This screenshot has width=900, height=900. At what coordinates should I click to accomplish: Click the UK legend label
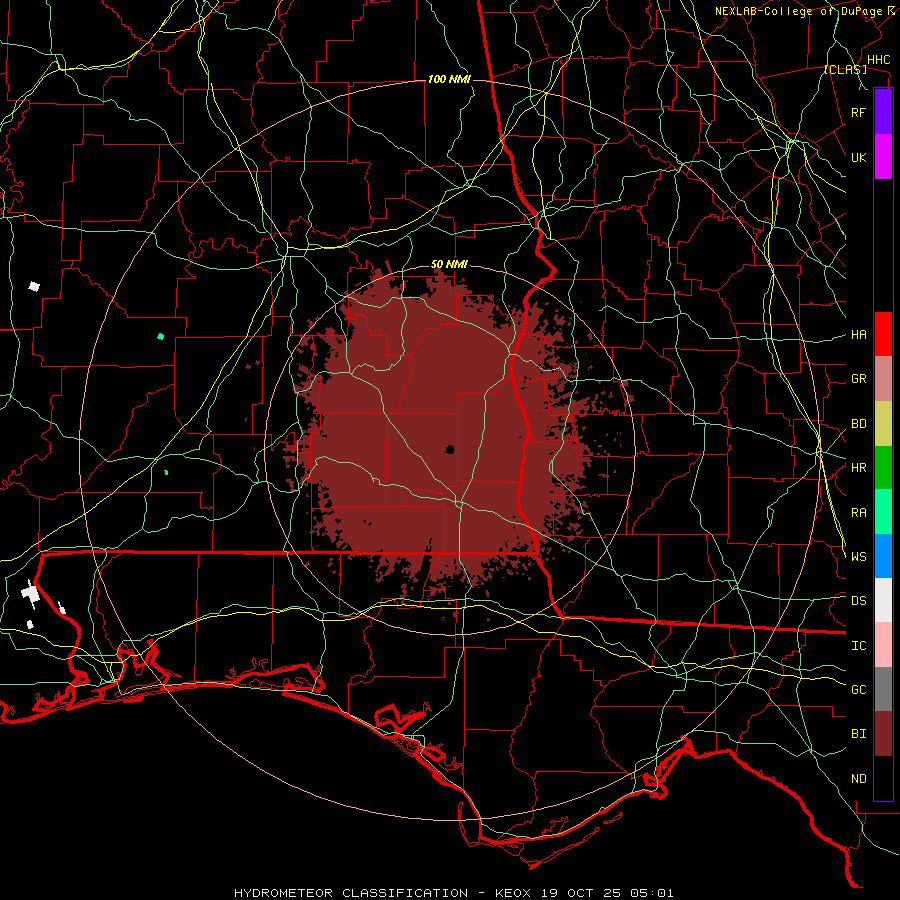coord(858,157)
